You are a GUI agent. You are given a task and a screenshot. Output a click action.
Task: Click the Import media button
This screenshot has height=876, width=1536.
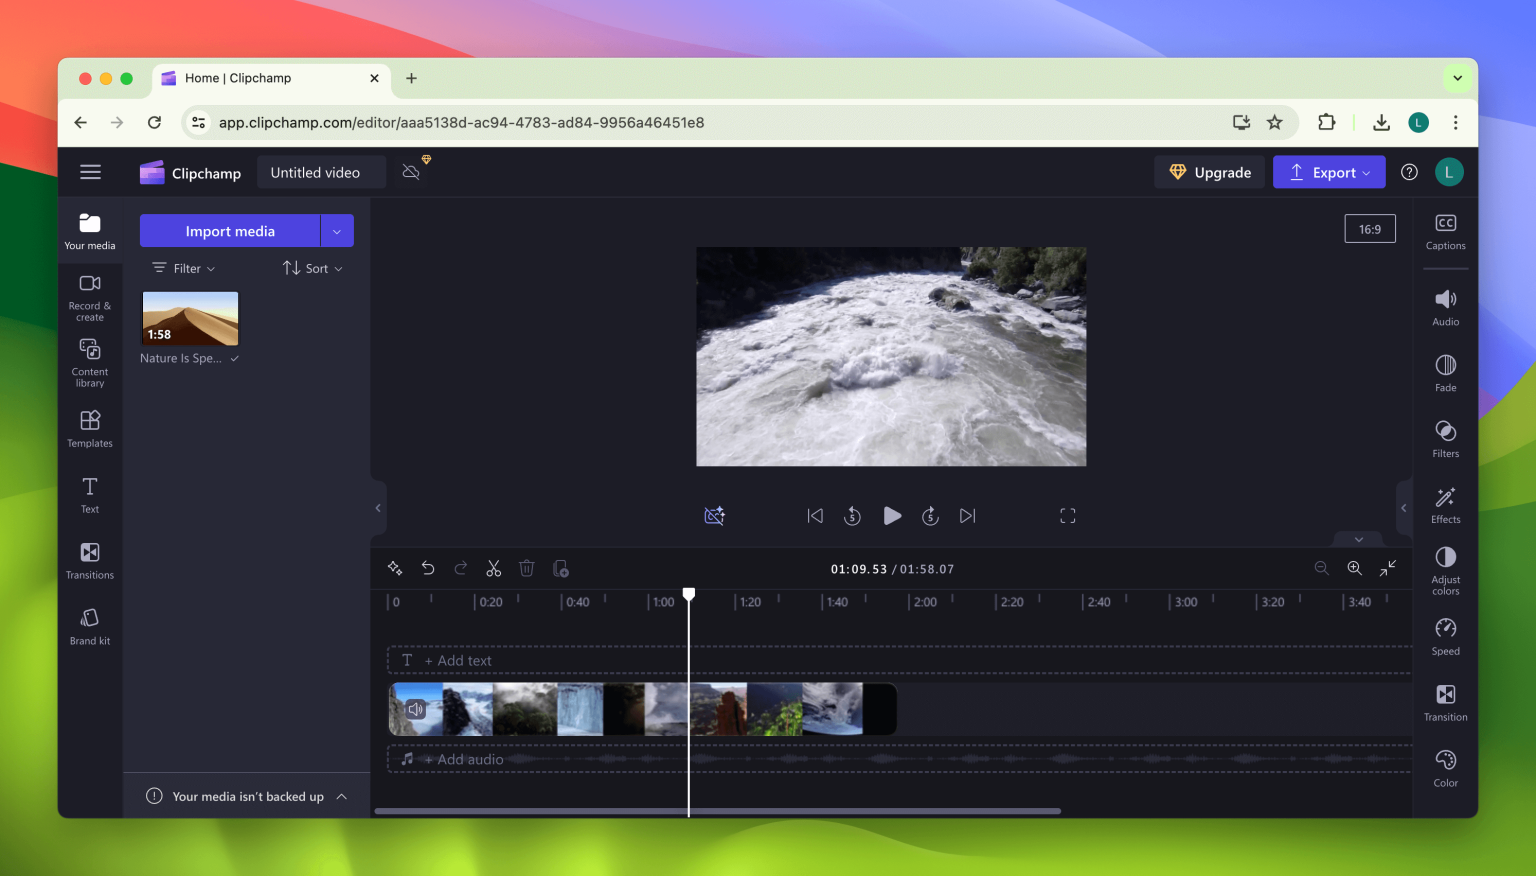point(231,230)
